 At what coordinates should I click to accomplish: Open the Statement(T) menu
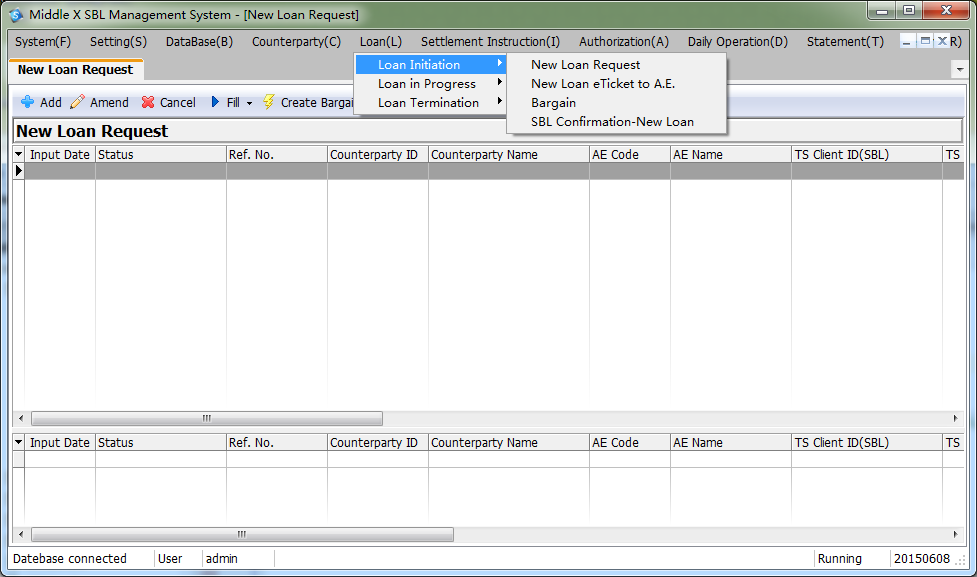pyautogui.click(x=846, y=42)
